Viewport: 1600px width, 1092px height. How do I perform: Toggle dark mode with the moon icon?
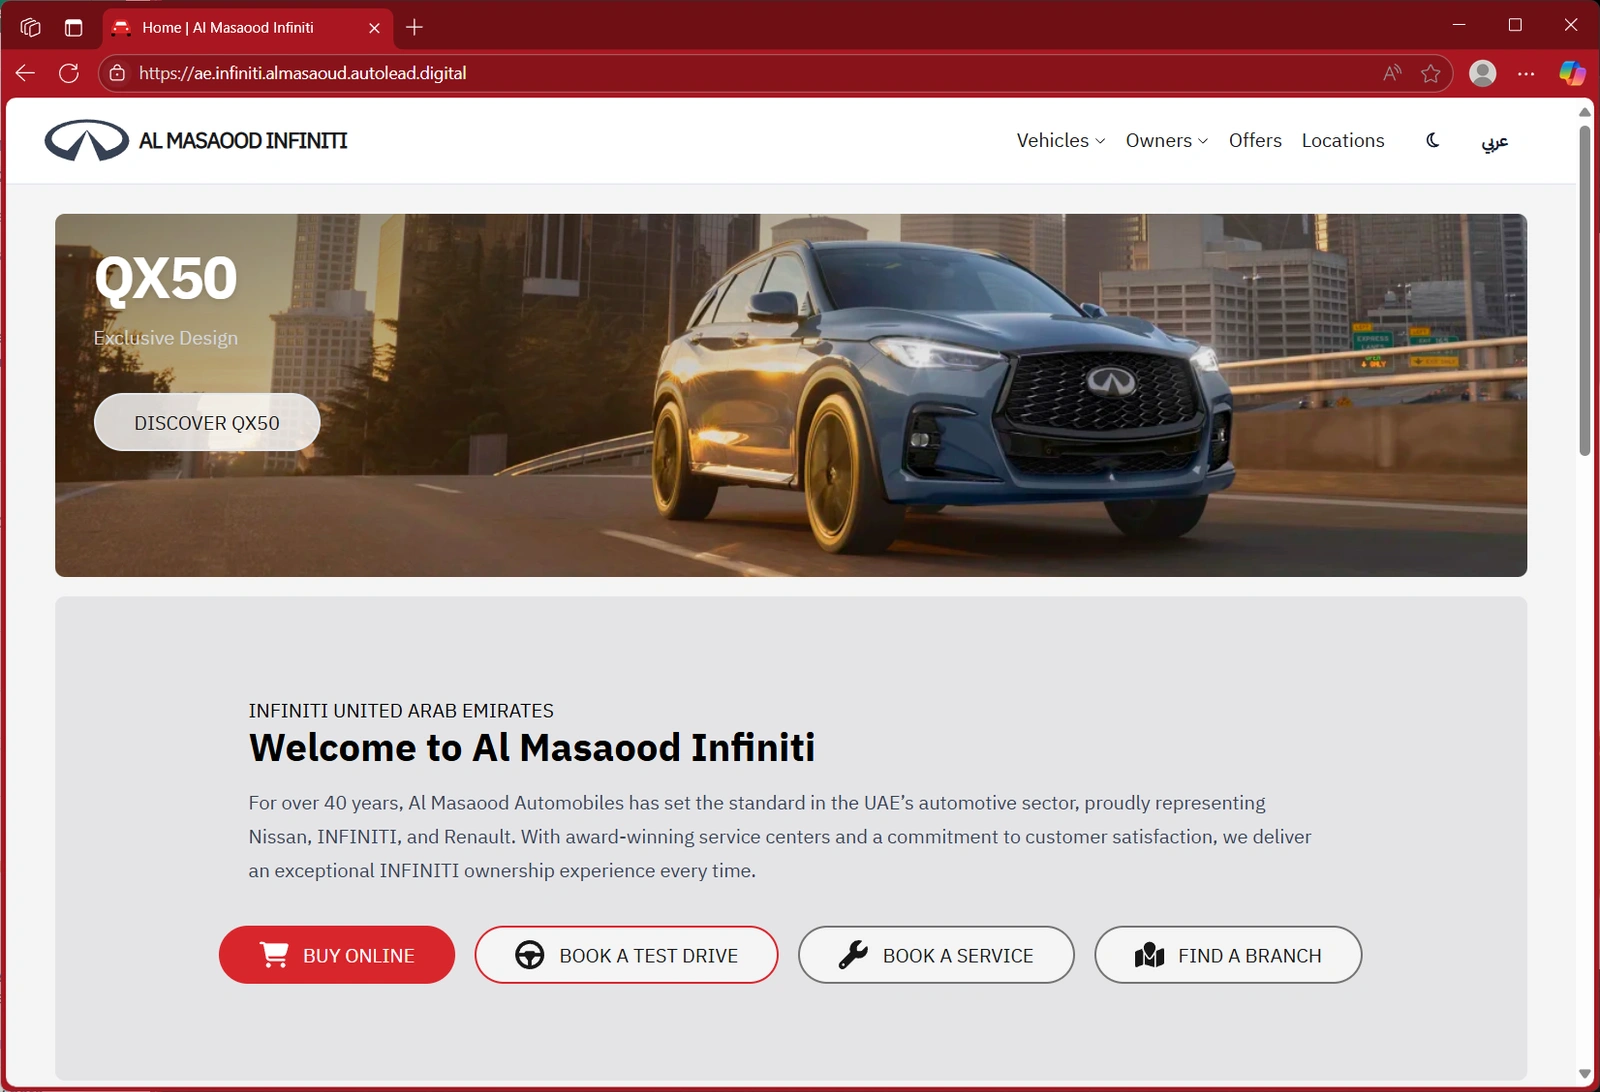(1431, 141)
